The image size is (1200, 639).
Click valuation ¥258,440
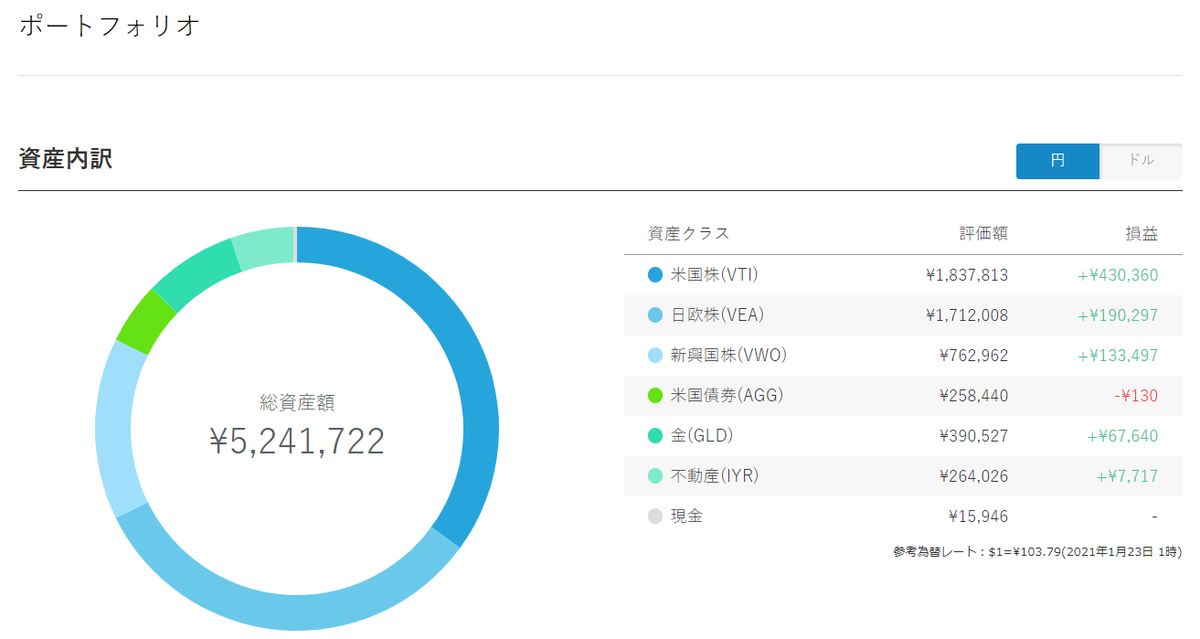pyautogui.click(x=974, y=396)
